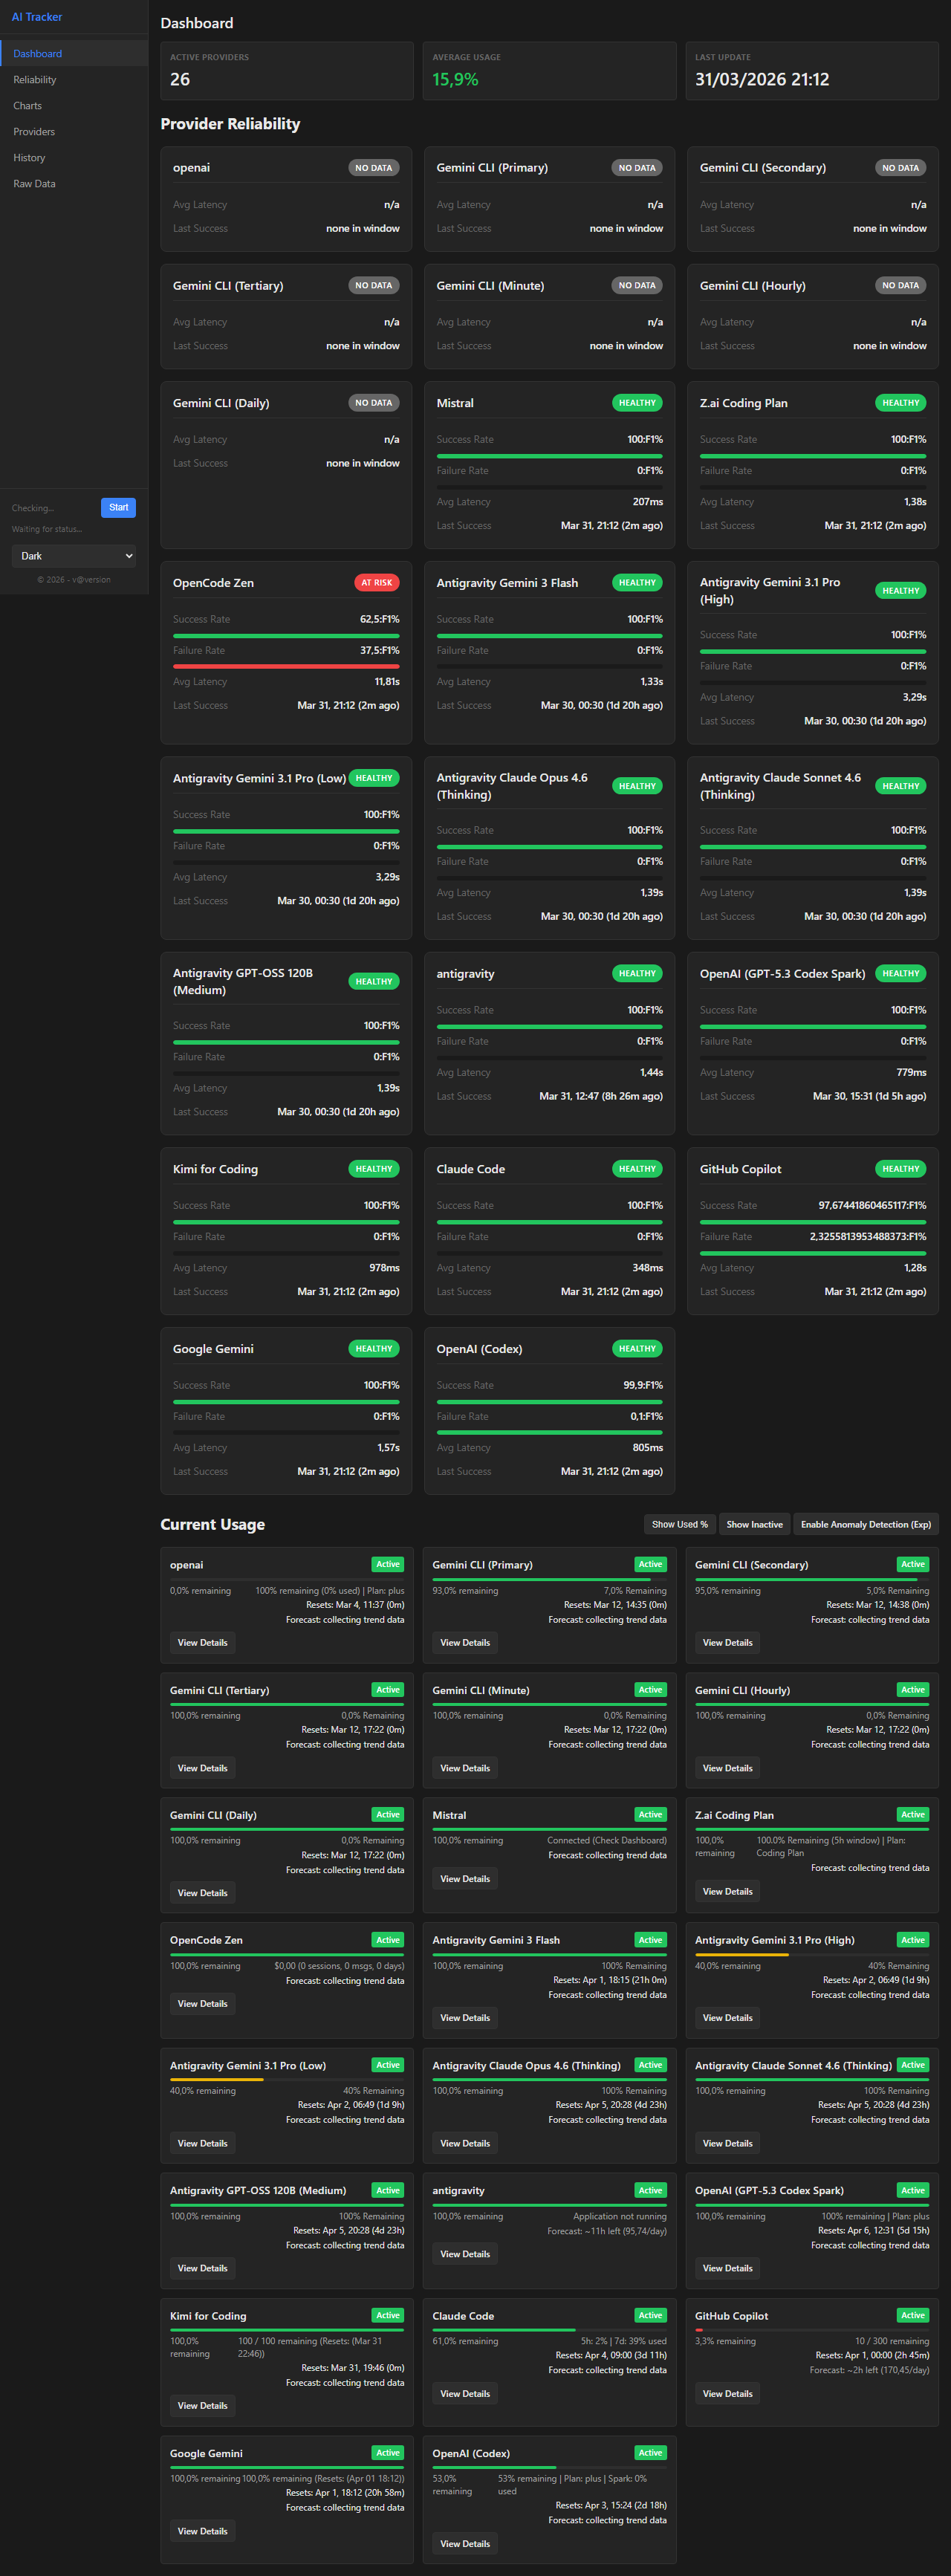View Details for Google Gemini usage

click(203, 2531)
